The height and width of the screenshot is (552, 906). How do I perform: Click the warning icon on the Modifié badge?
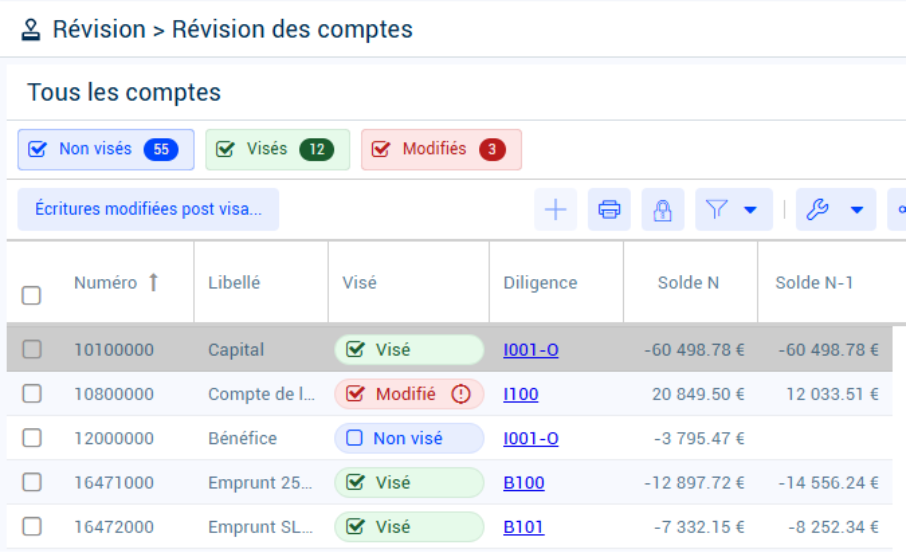pos(461,394)
